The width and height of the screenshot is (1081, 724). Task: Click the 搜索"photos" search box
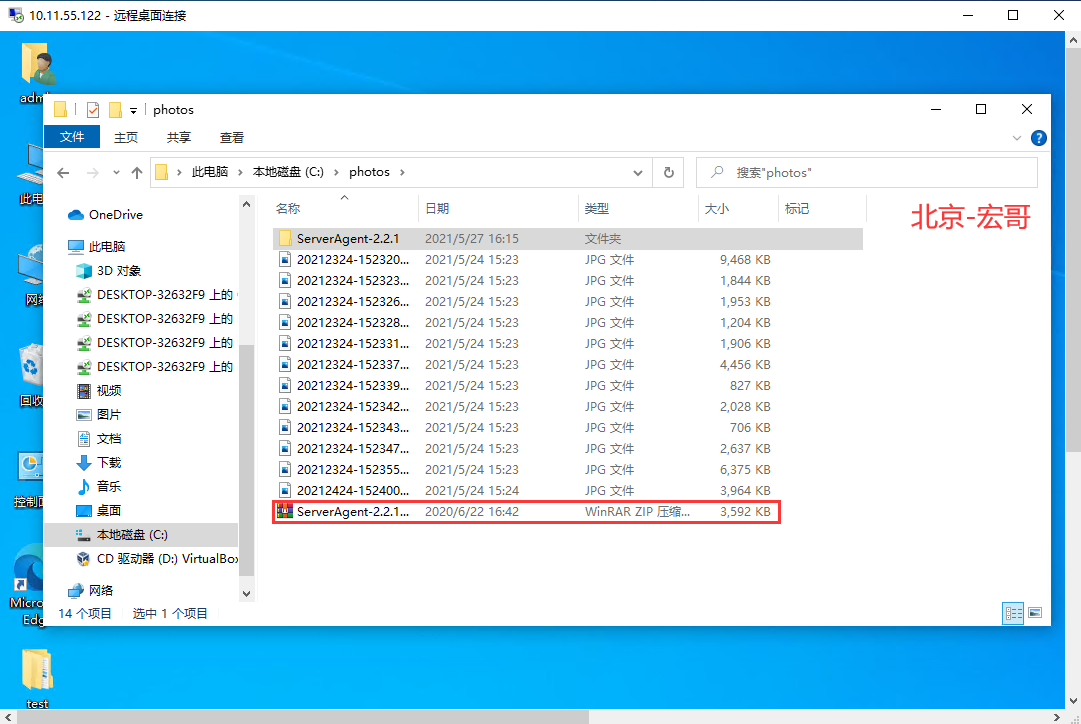(867, 172)
